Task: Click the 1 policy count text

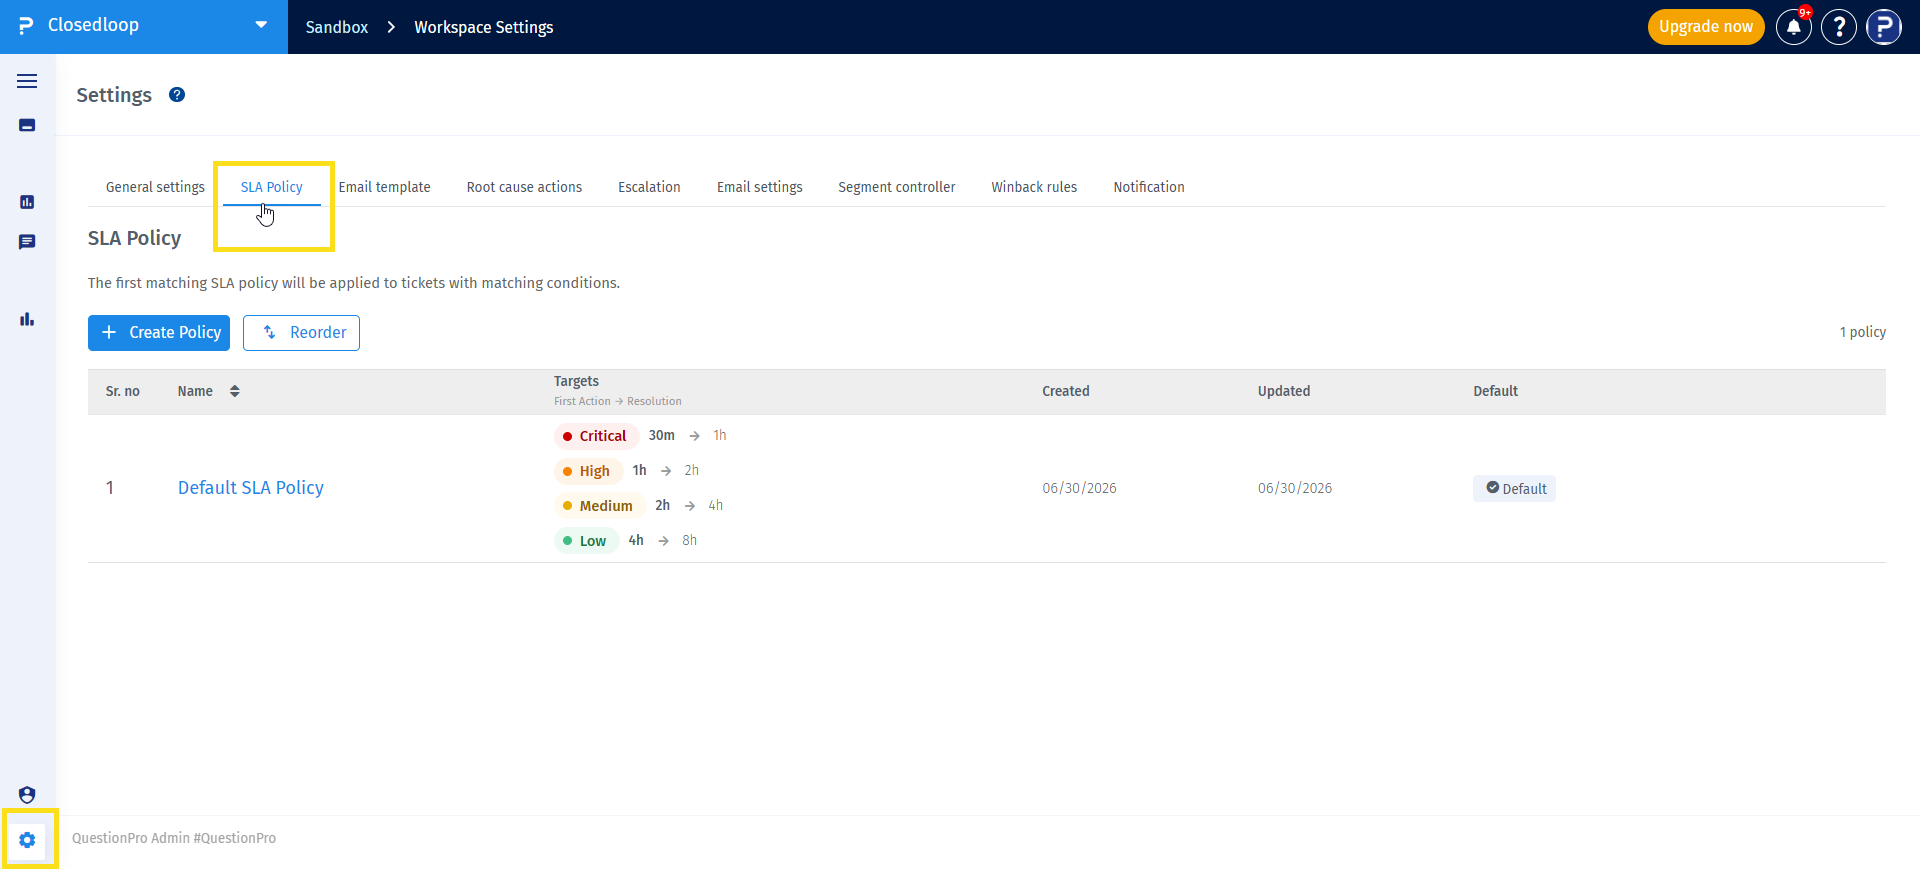Action: point(1862,332)
